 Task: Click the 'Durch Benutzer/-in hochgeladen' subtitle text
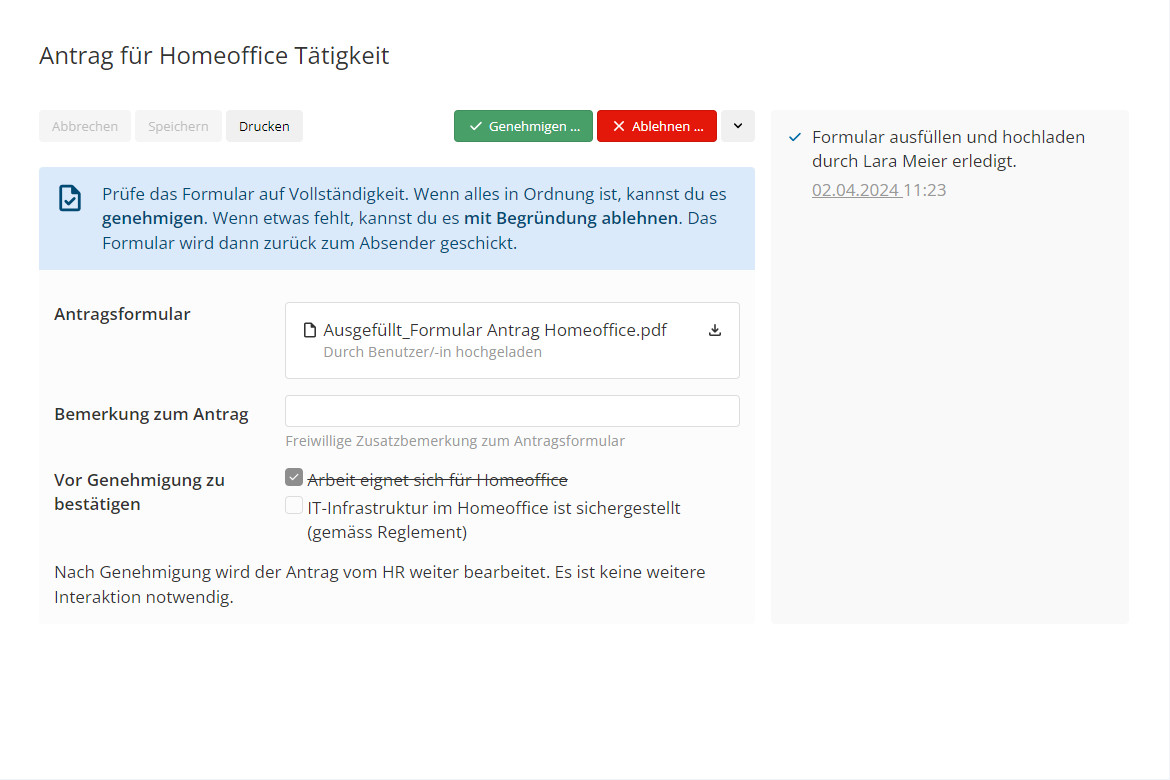(432, 352)
